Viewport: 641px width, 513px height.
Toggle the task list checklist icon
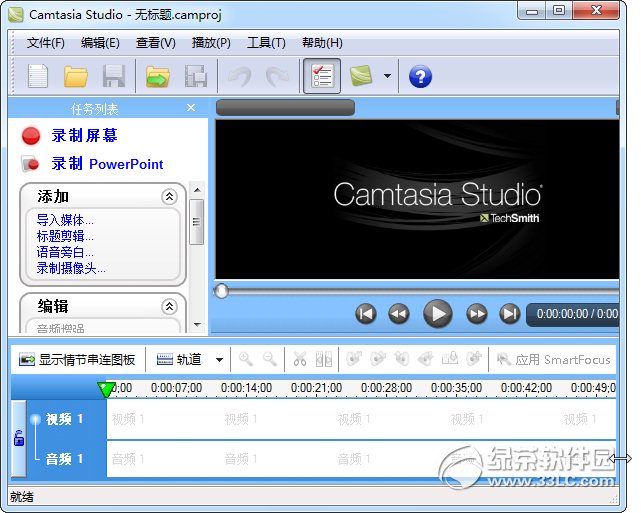click(x=322, y=76)
